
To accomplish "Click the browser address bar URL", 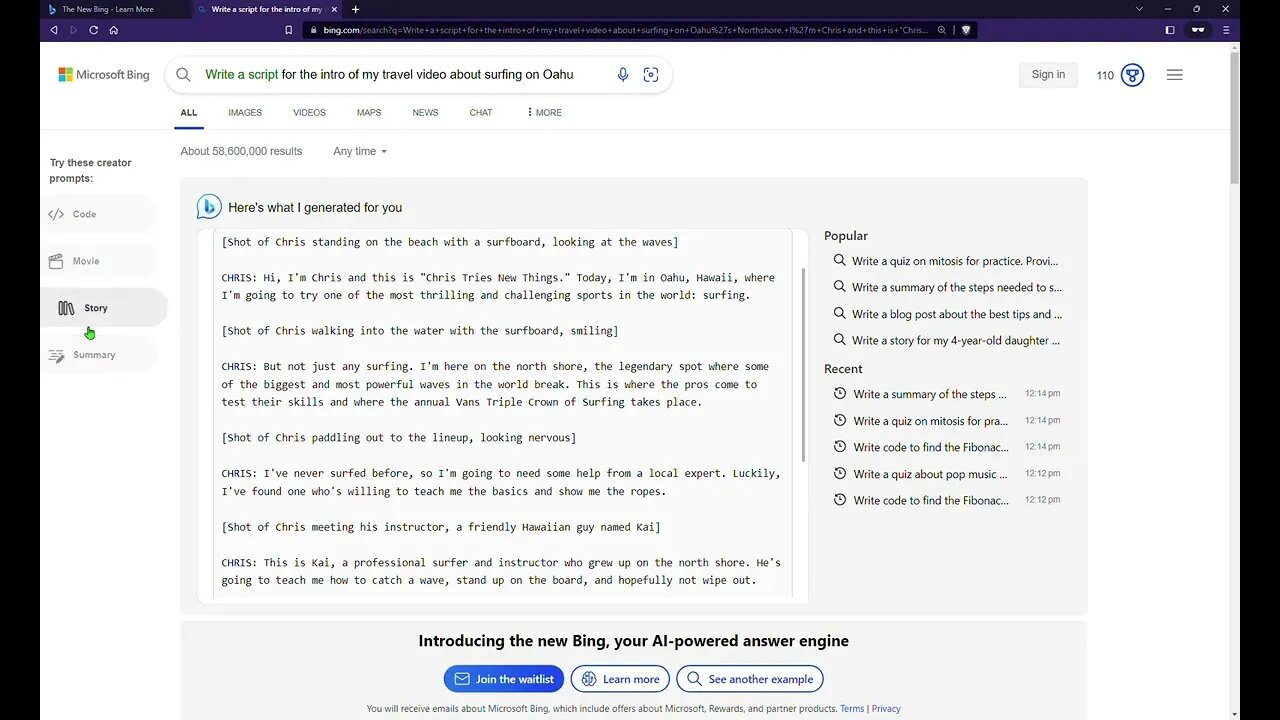I will [x=626, y=30].
